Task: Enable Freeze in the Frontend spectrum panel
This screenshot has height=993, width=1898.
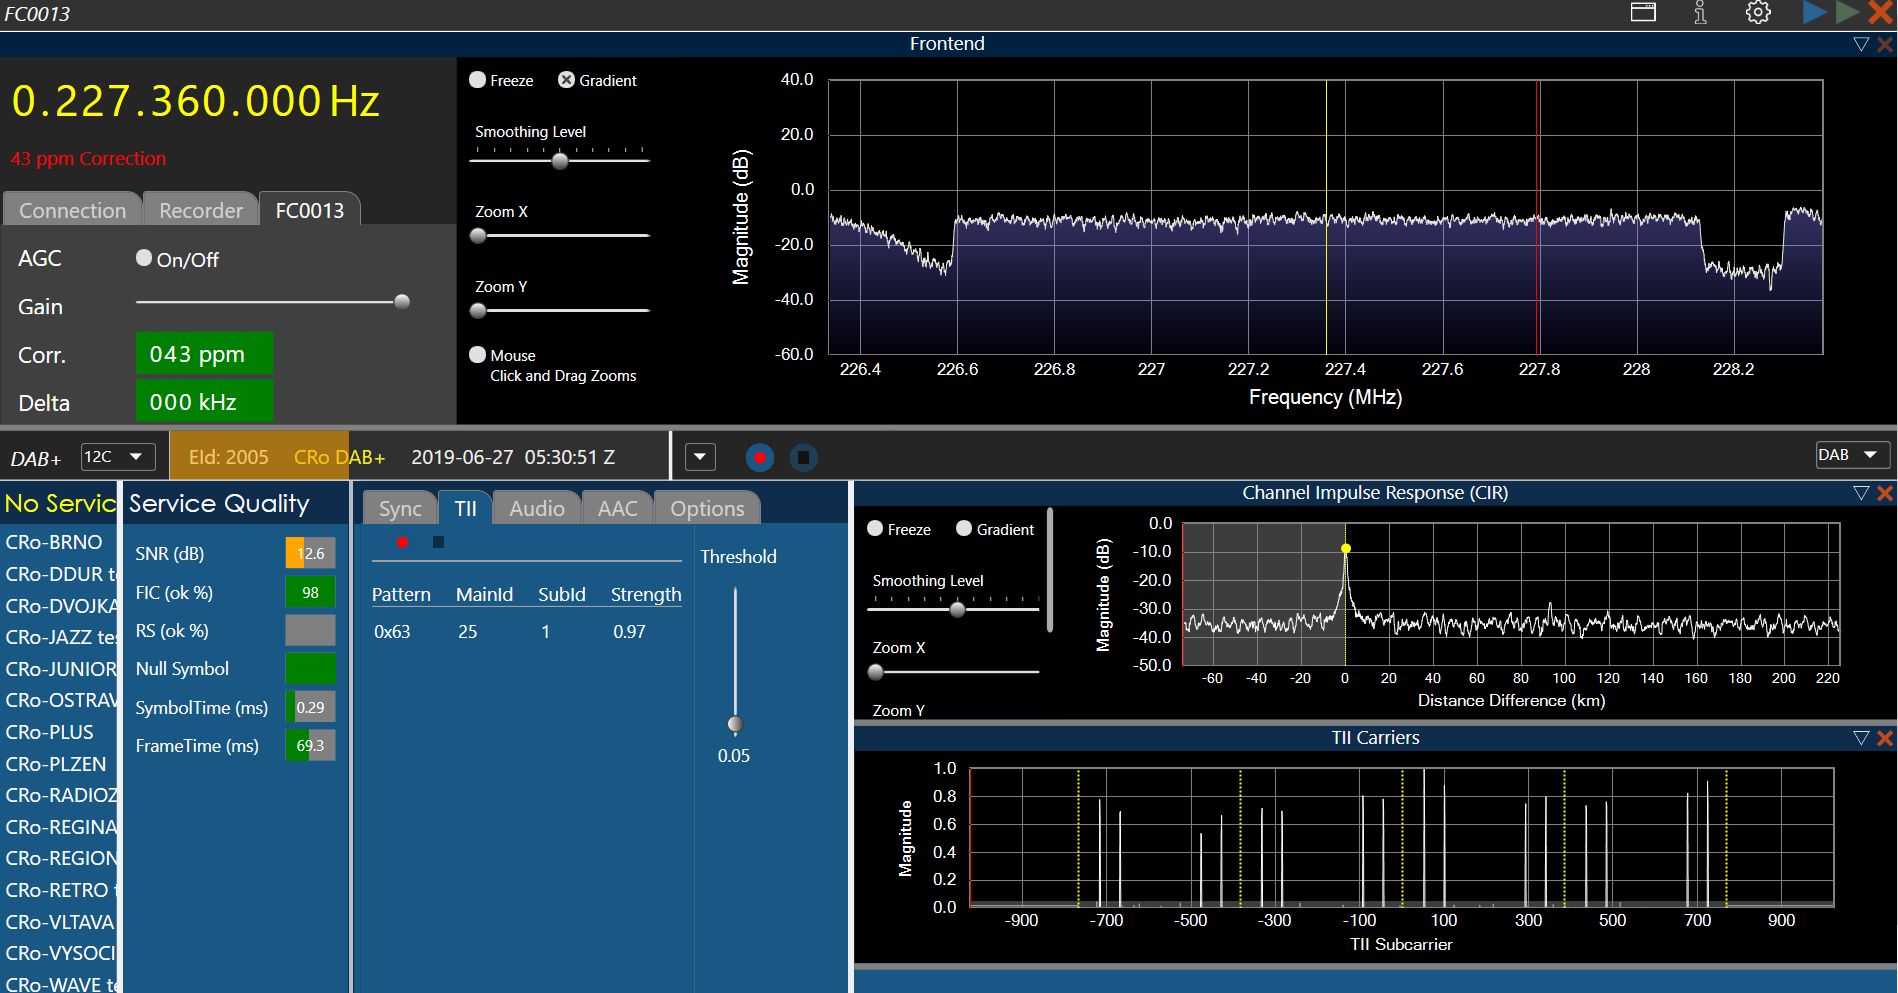Action: [x=478, y=80]
